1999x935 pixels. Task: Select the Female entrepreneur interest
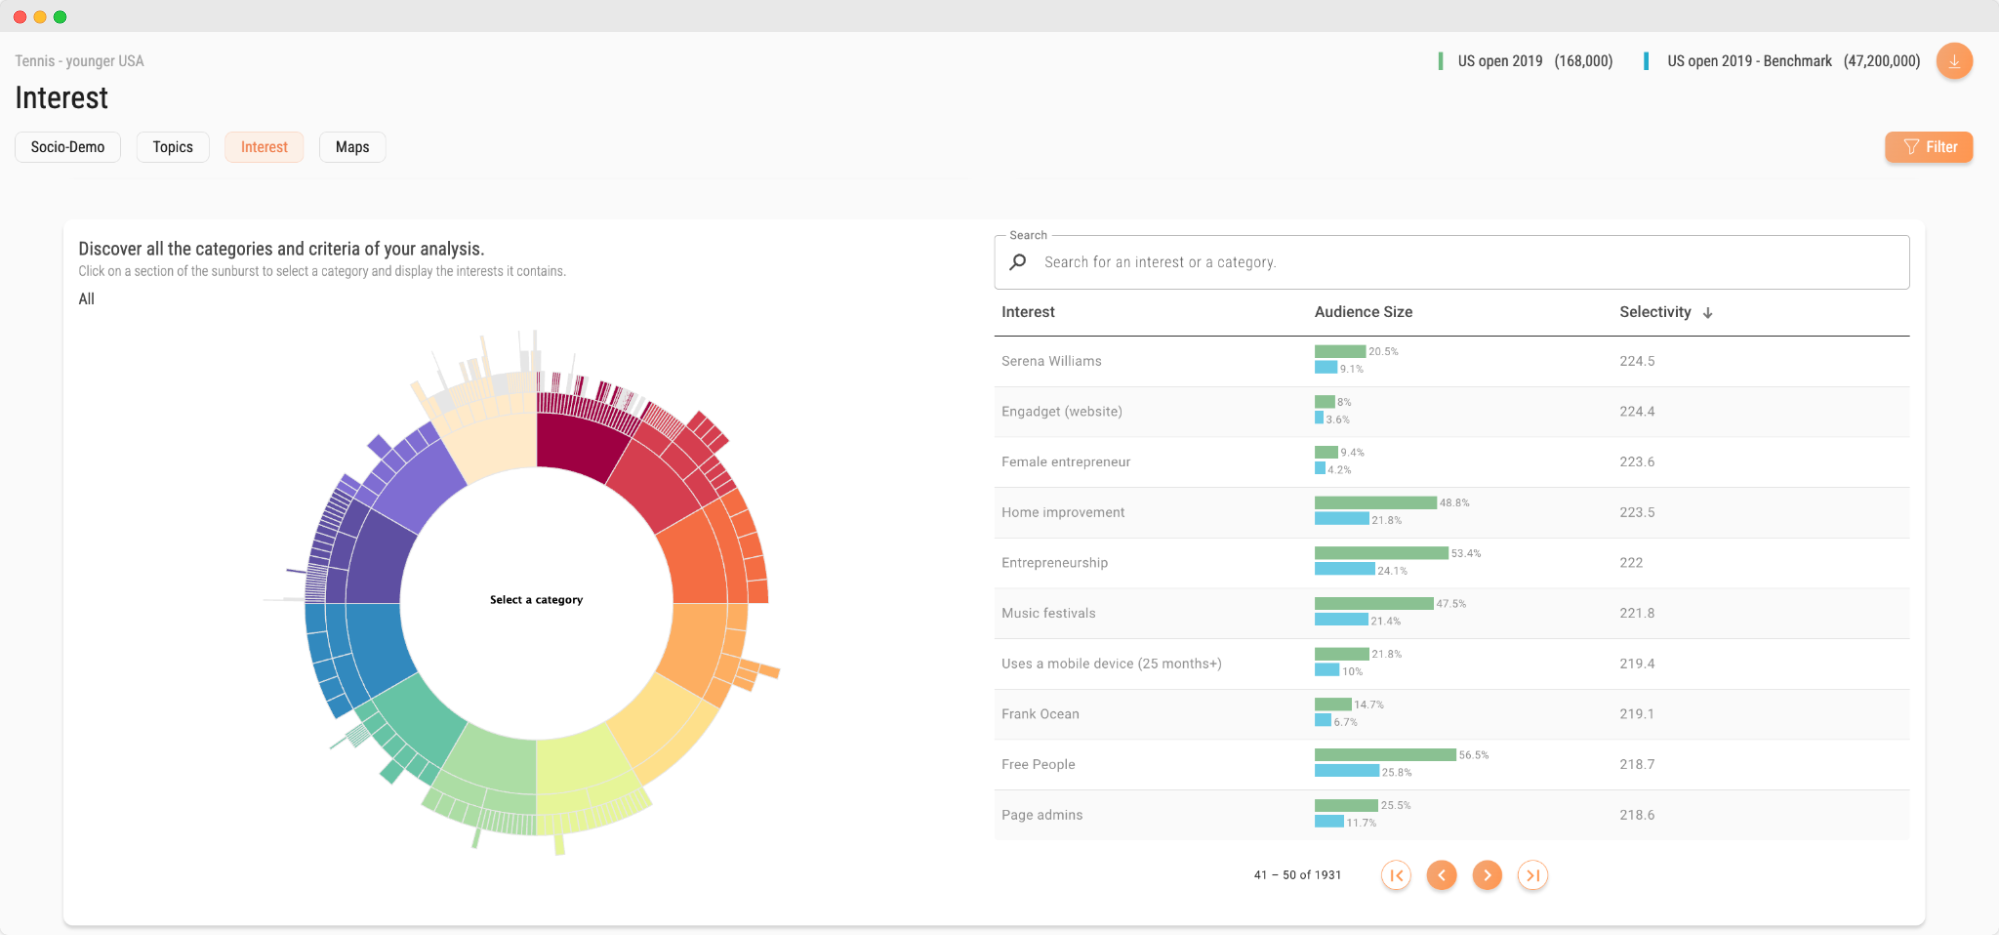point(1066,462)
